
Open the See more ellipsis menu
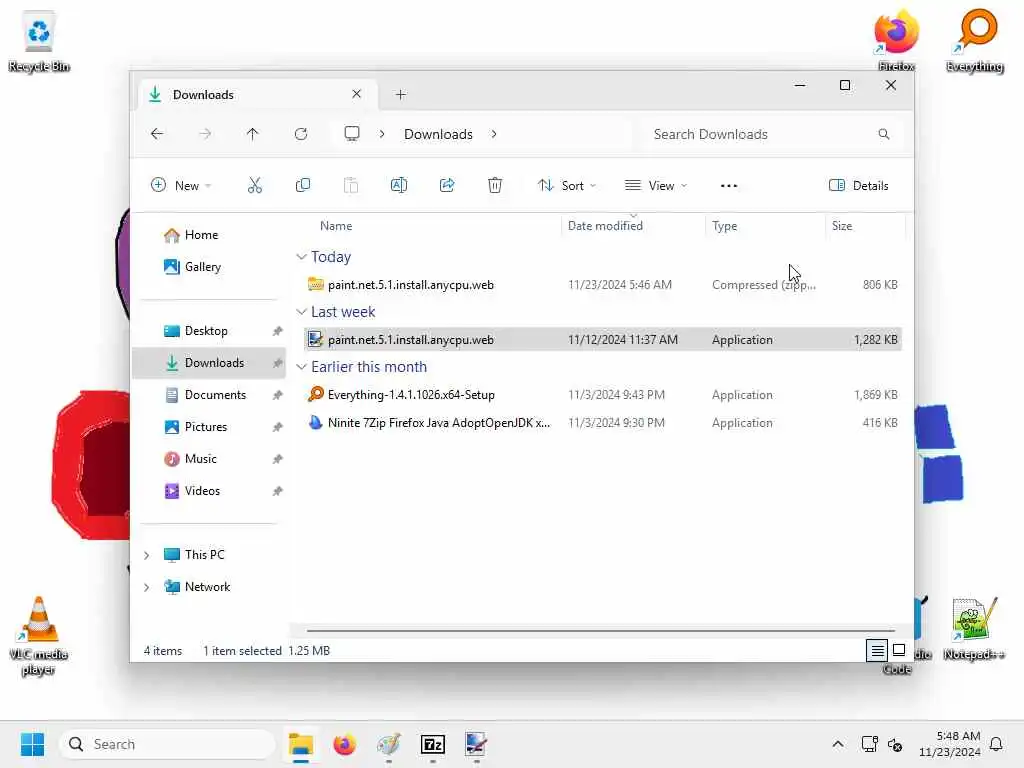729,185
